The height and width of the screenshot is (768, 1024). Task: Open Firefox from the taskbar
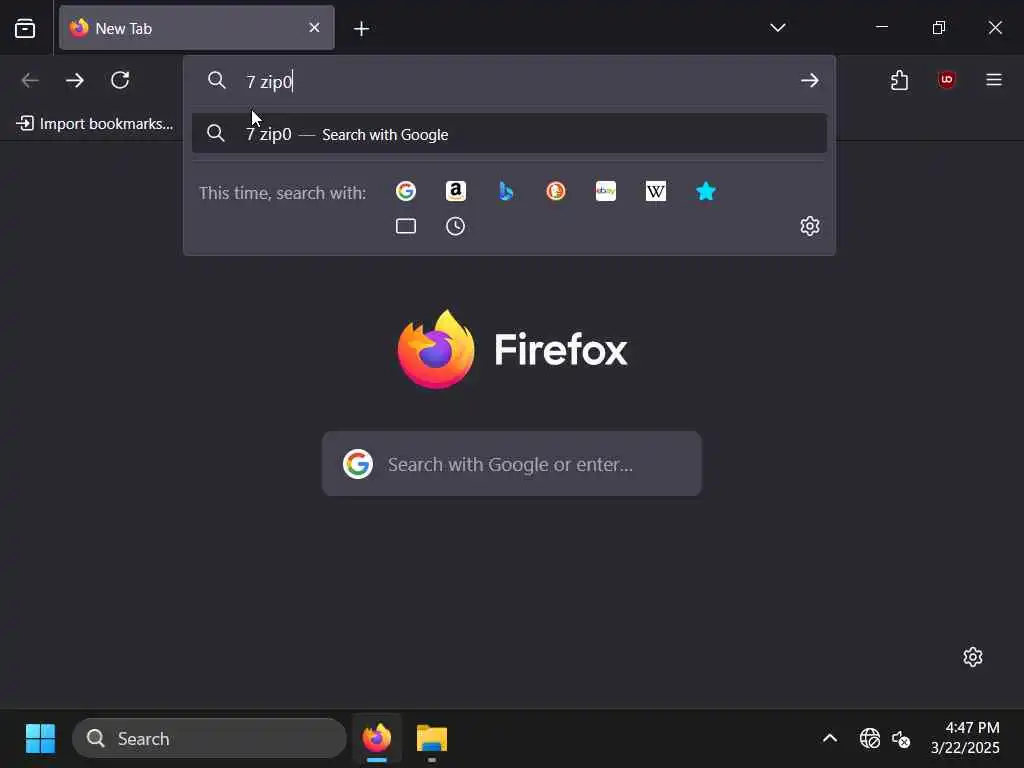(377, 739)
